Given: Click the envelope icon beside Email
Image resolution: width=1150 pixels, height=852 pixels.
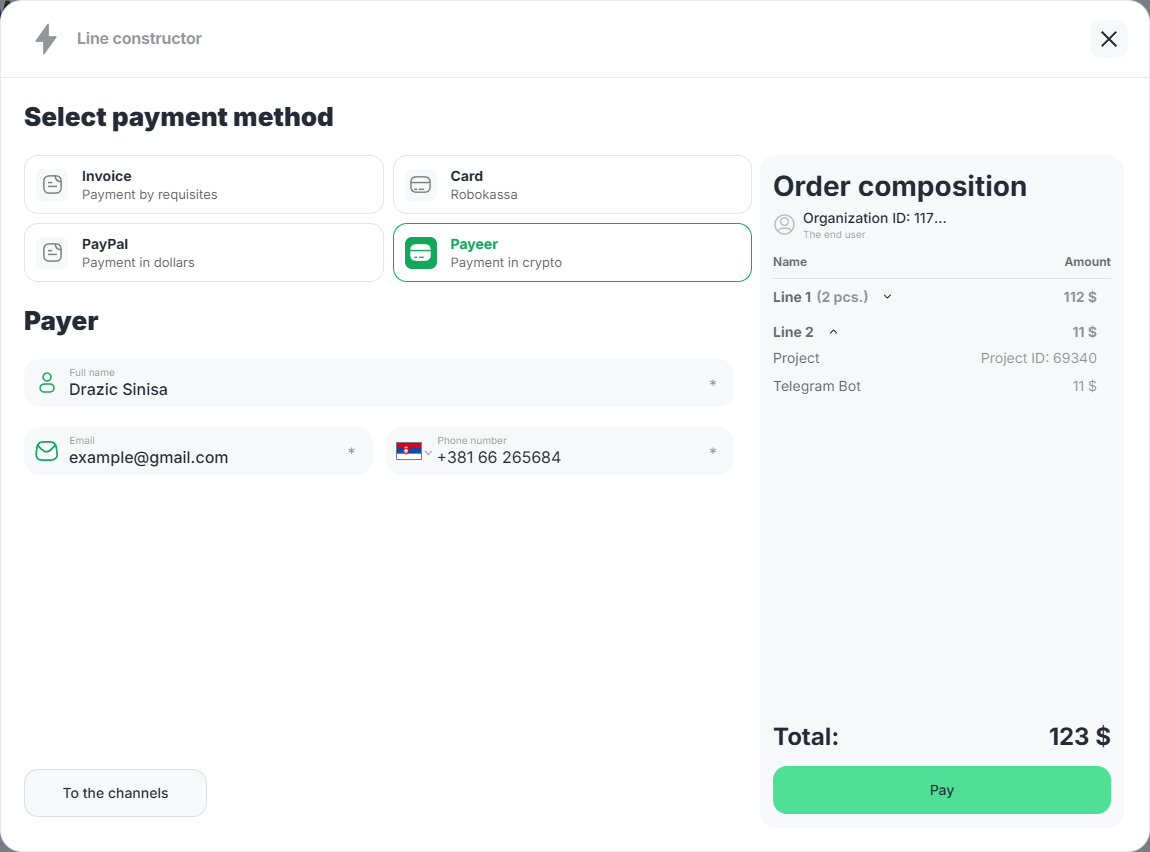Looking at the screenshot, I should [47, 451].
